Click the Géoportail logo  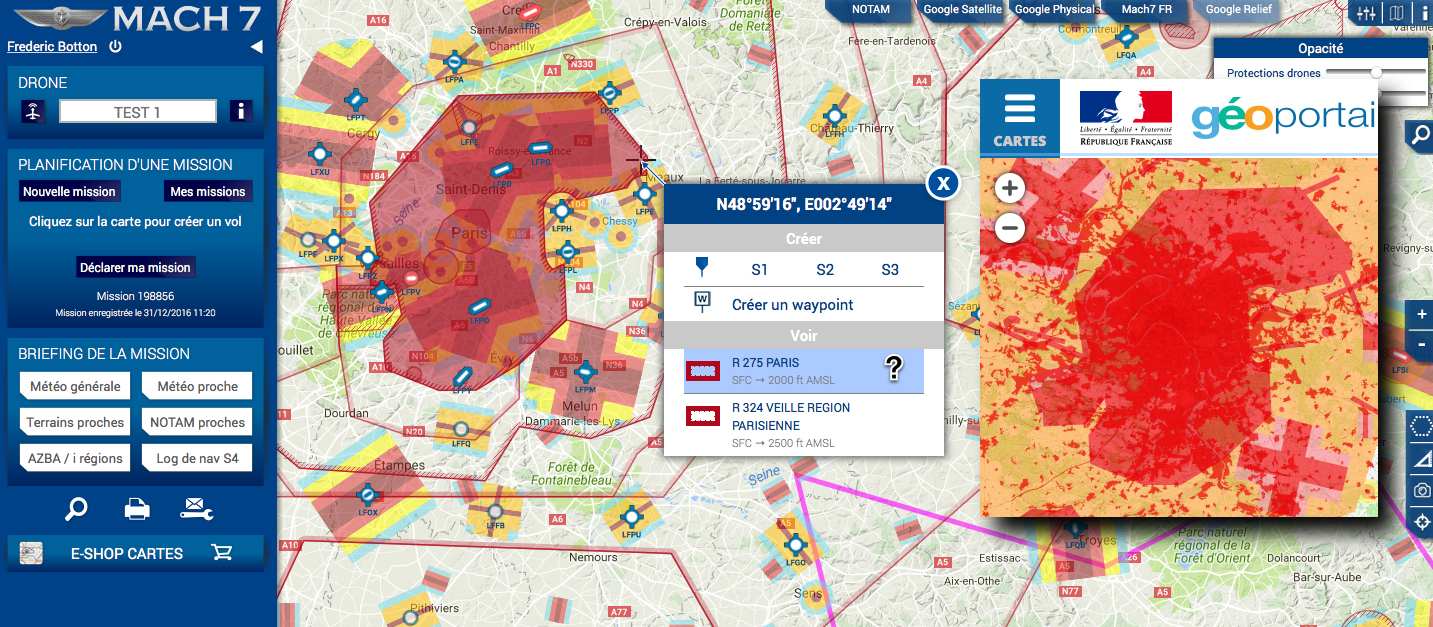click(1284, 117)
